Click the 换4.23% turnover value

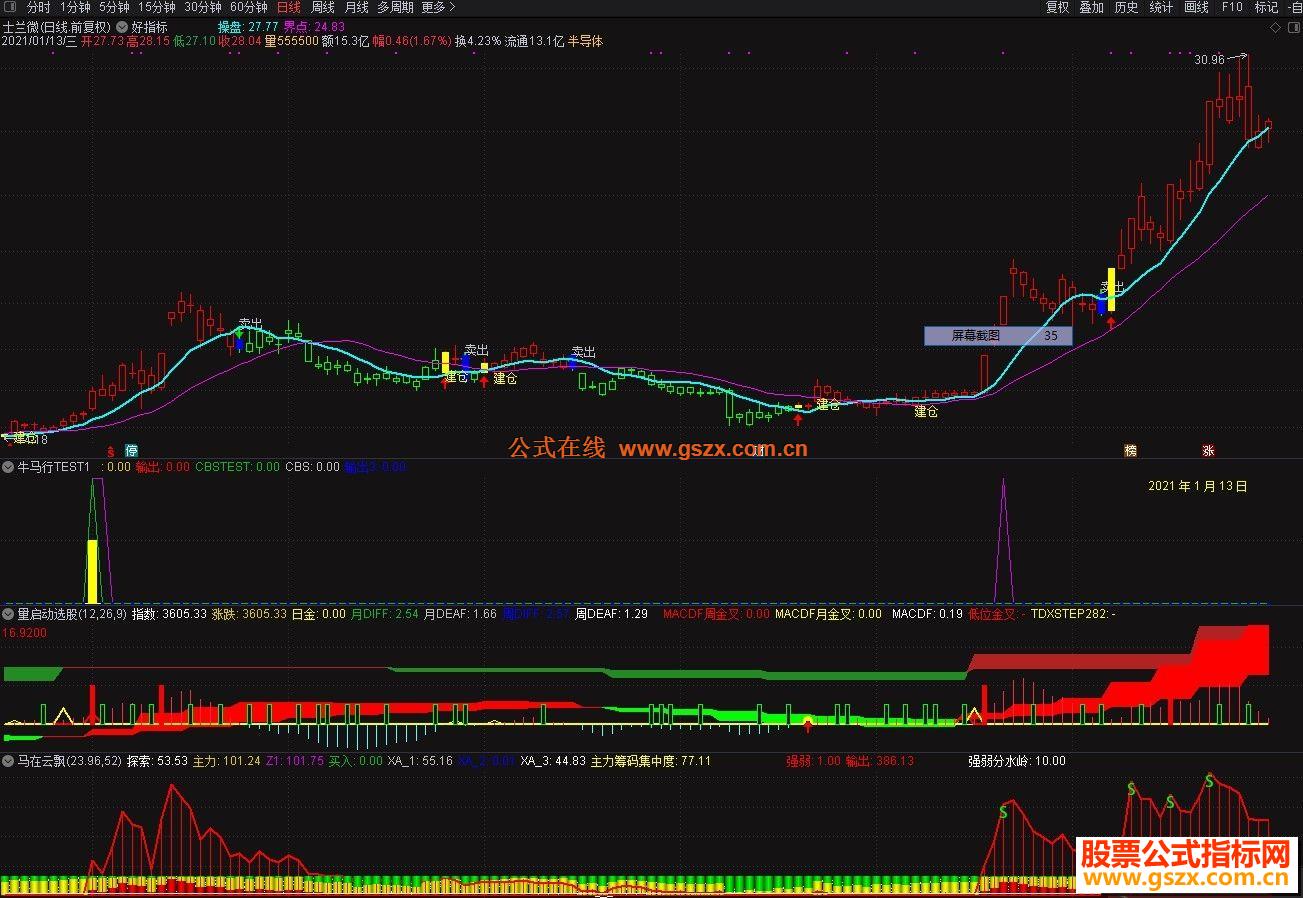tap(478, 41)
